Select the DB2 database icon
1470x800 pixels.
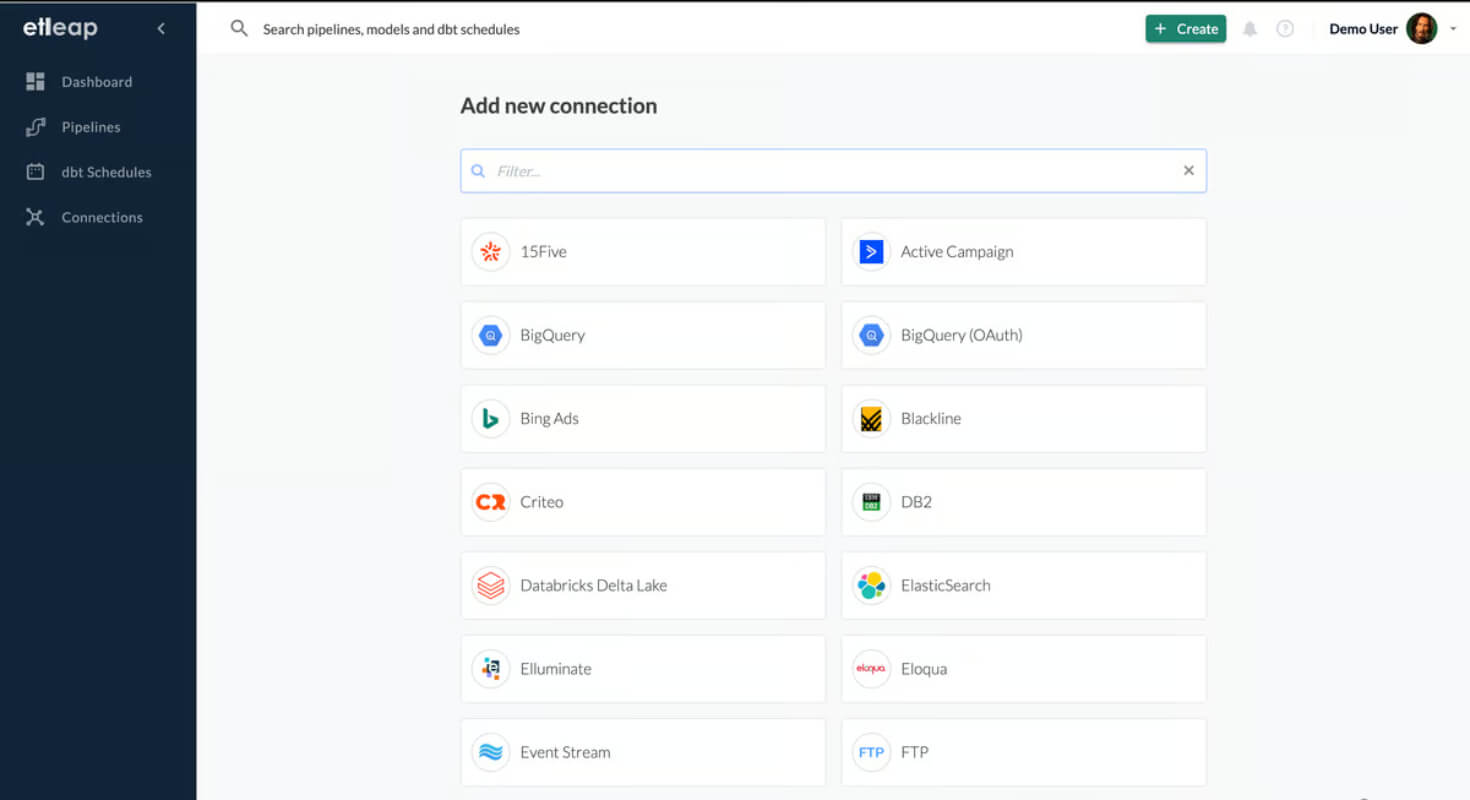871,502
